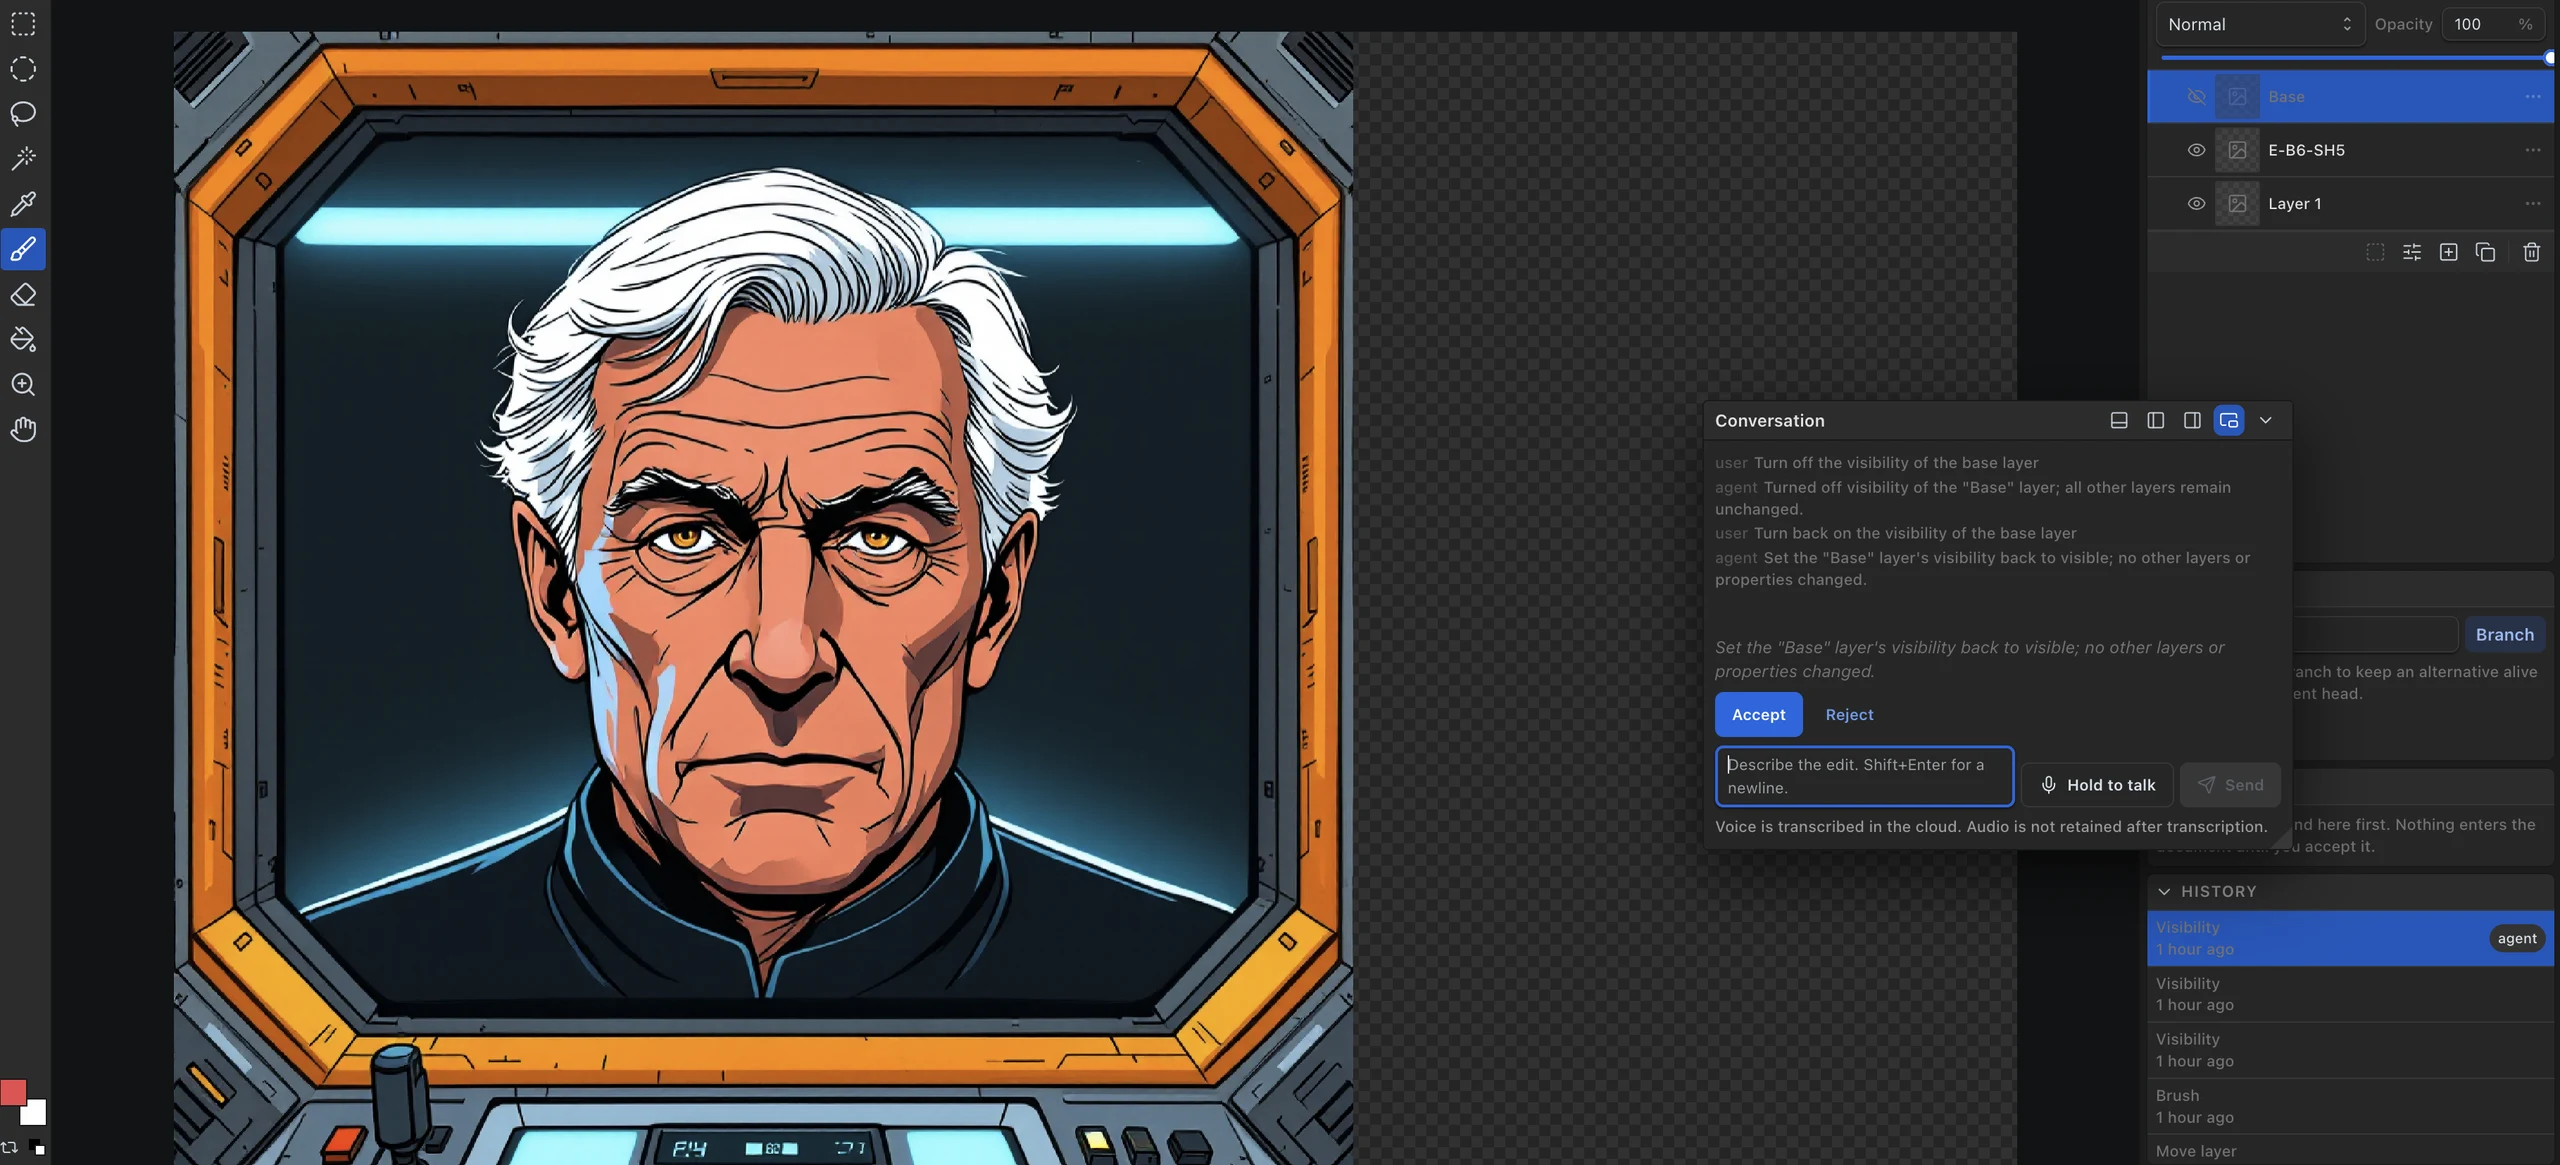Viewport: 2560px width, 1165px height.
Task: Delete the selected layer
Action: pos(2531,252)
